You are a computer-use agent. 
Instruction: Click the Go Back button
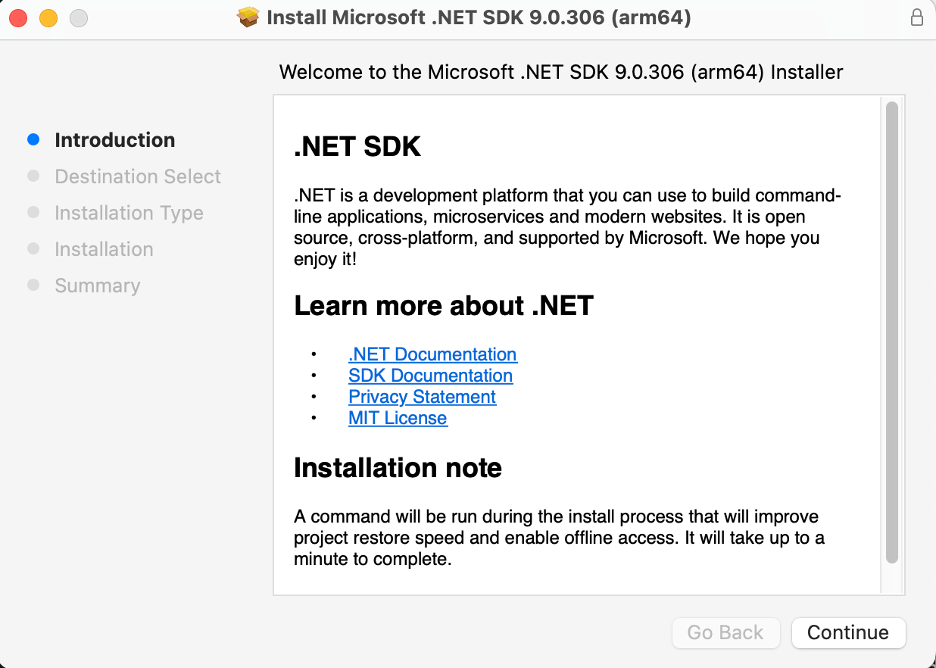(x=726, y=632)
